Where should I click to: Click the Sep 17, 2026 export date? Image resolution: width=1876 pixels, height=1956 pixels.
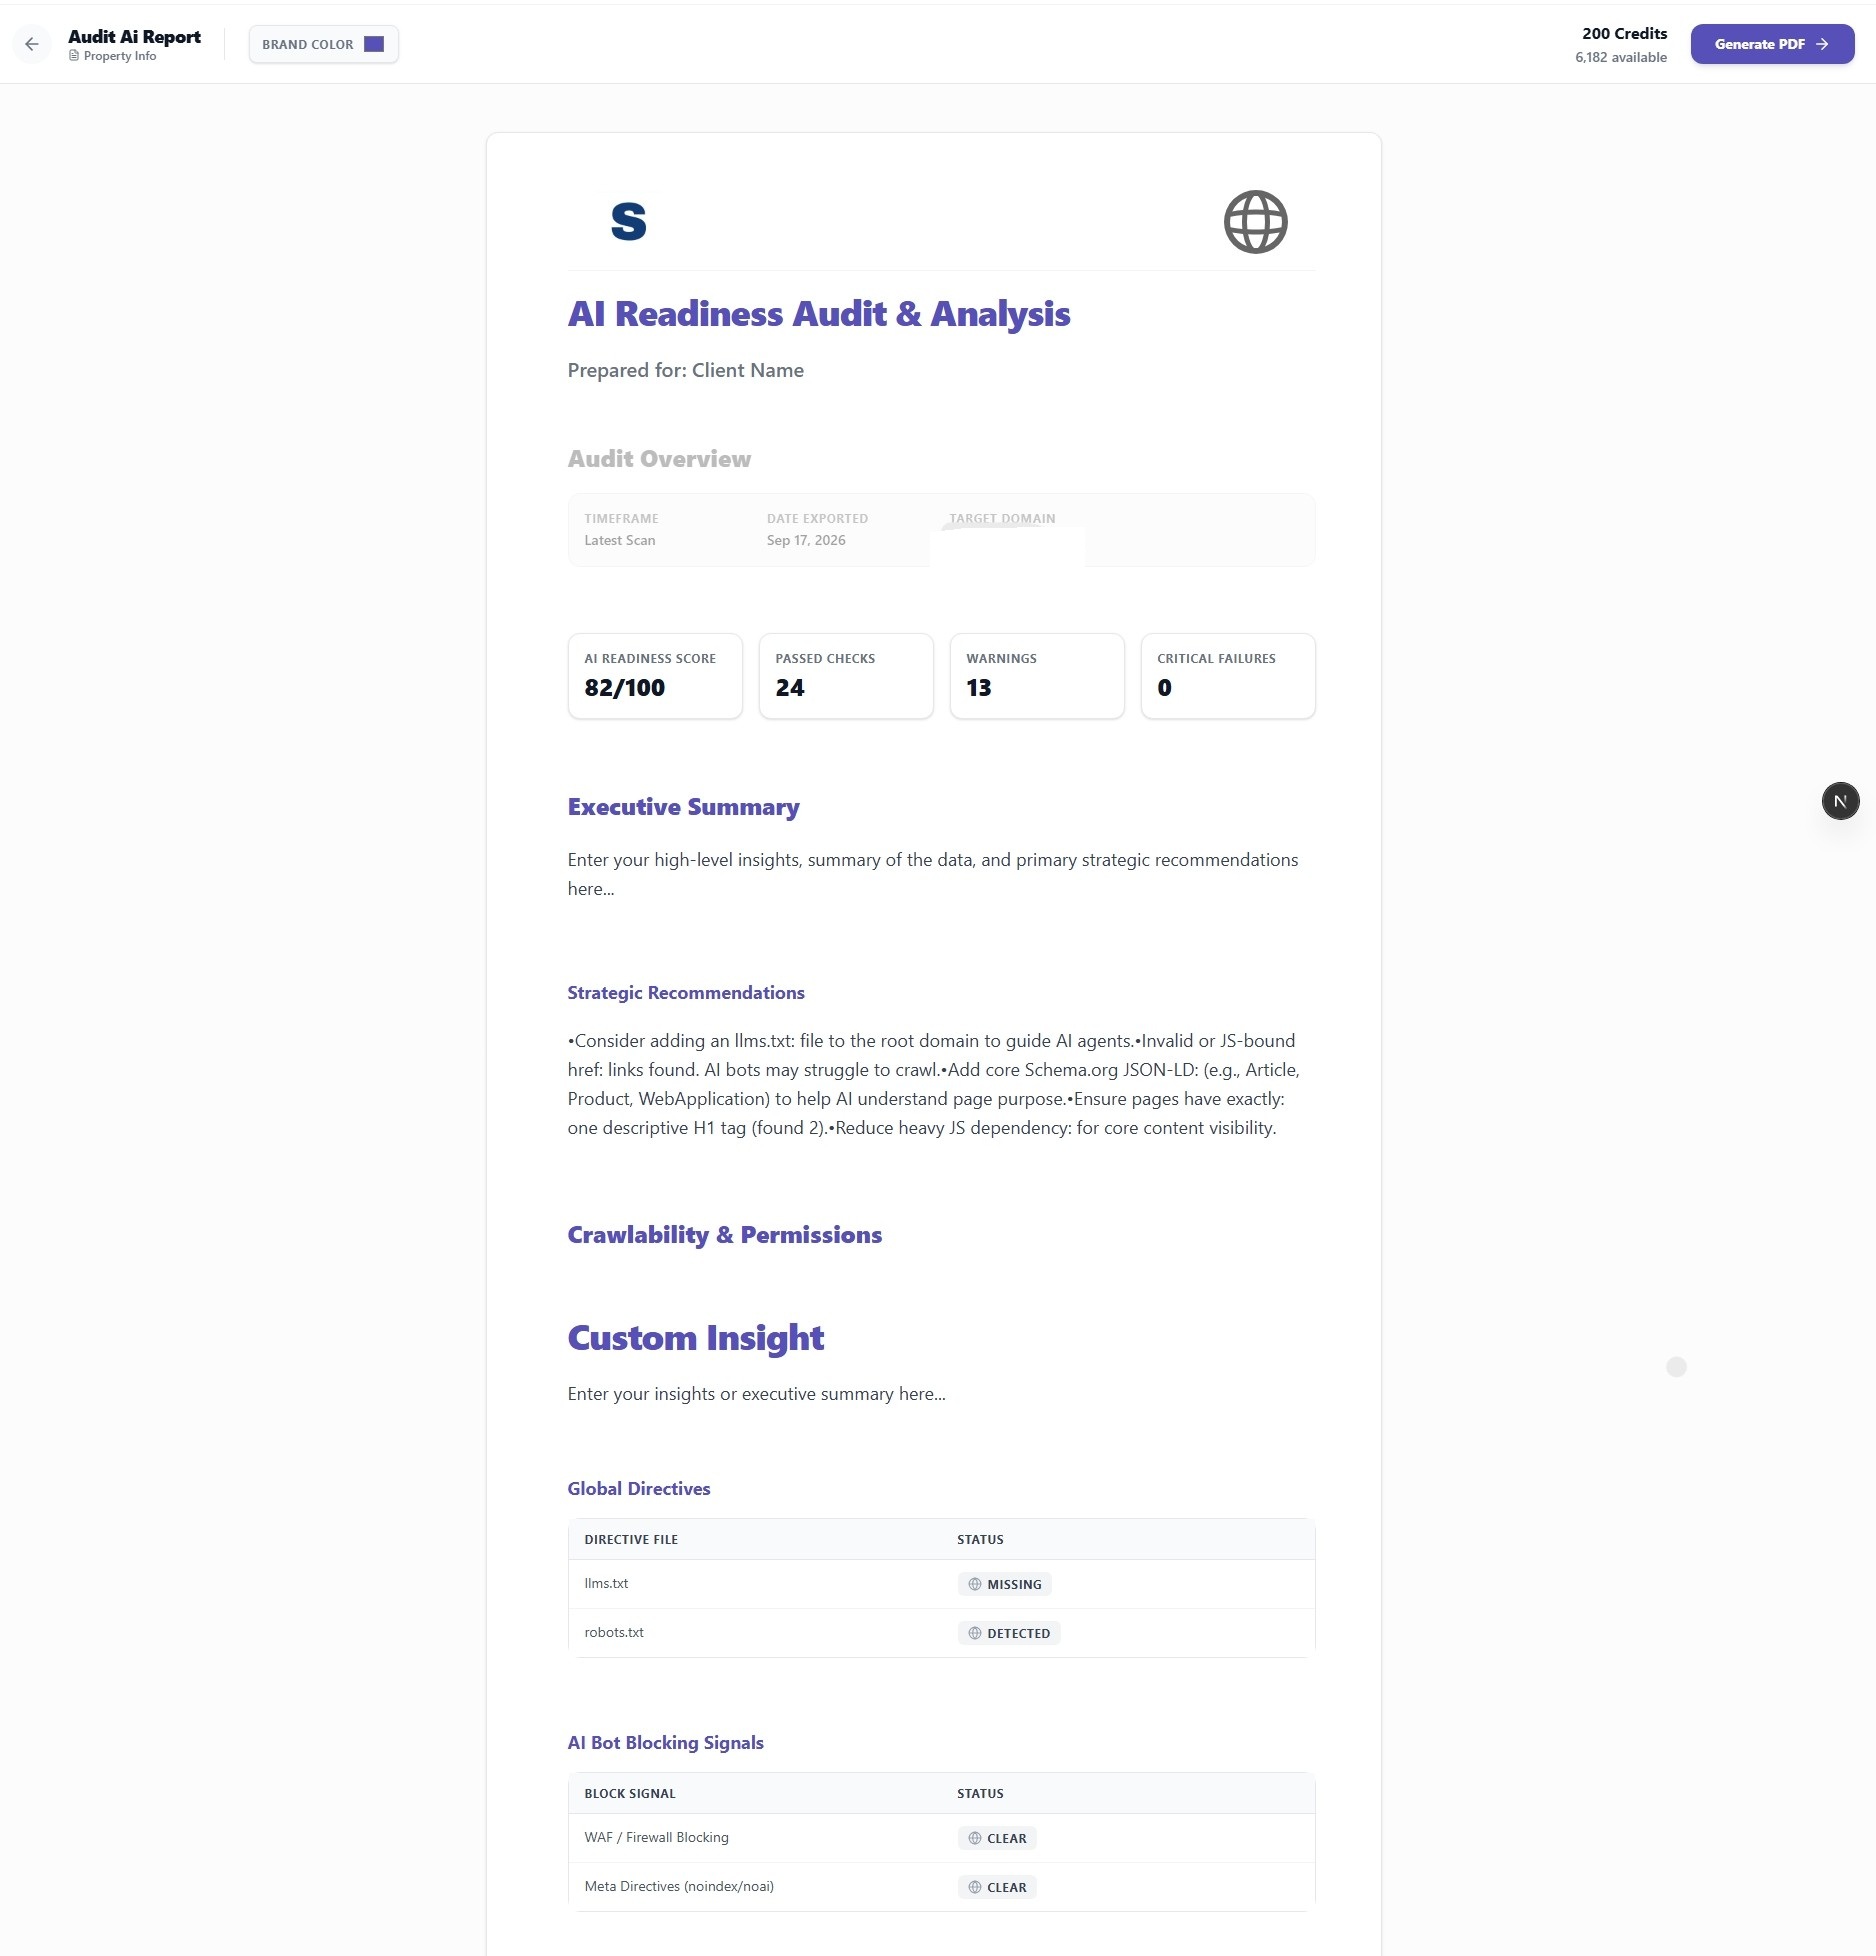point(806,540)
